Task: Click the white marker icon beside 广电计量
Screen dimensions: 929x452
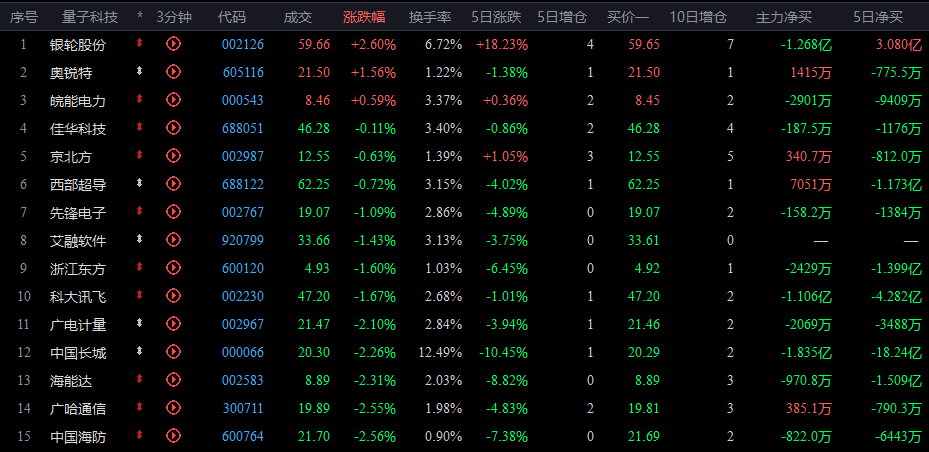Action: pyautogui.click(x=139, y=323)
